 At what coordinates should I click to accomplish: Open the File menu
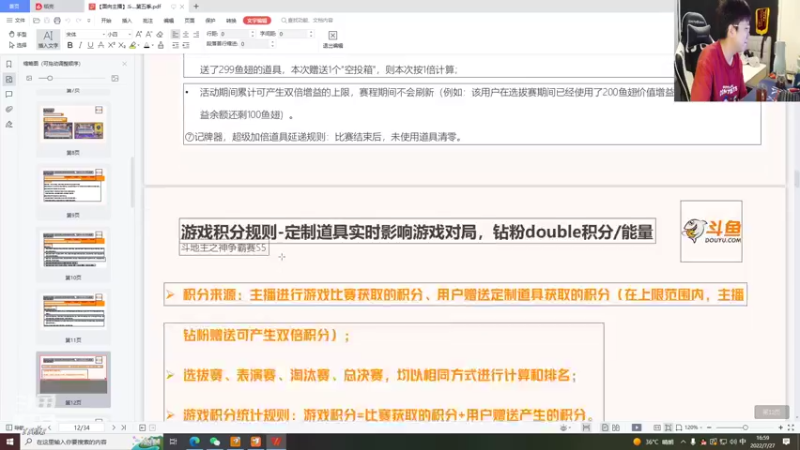(16, 20)
